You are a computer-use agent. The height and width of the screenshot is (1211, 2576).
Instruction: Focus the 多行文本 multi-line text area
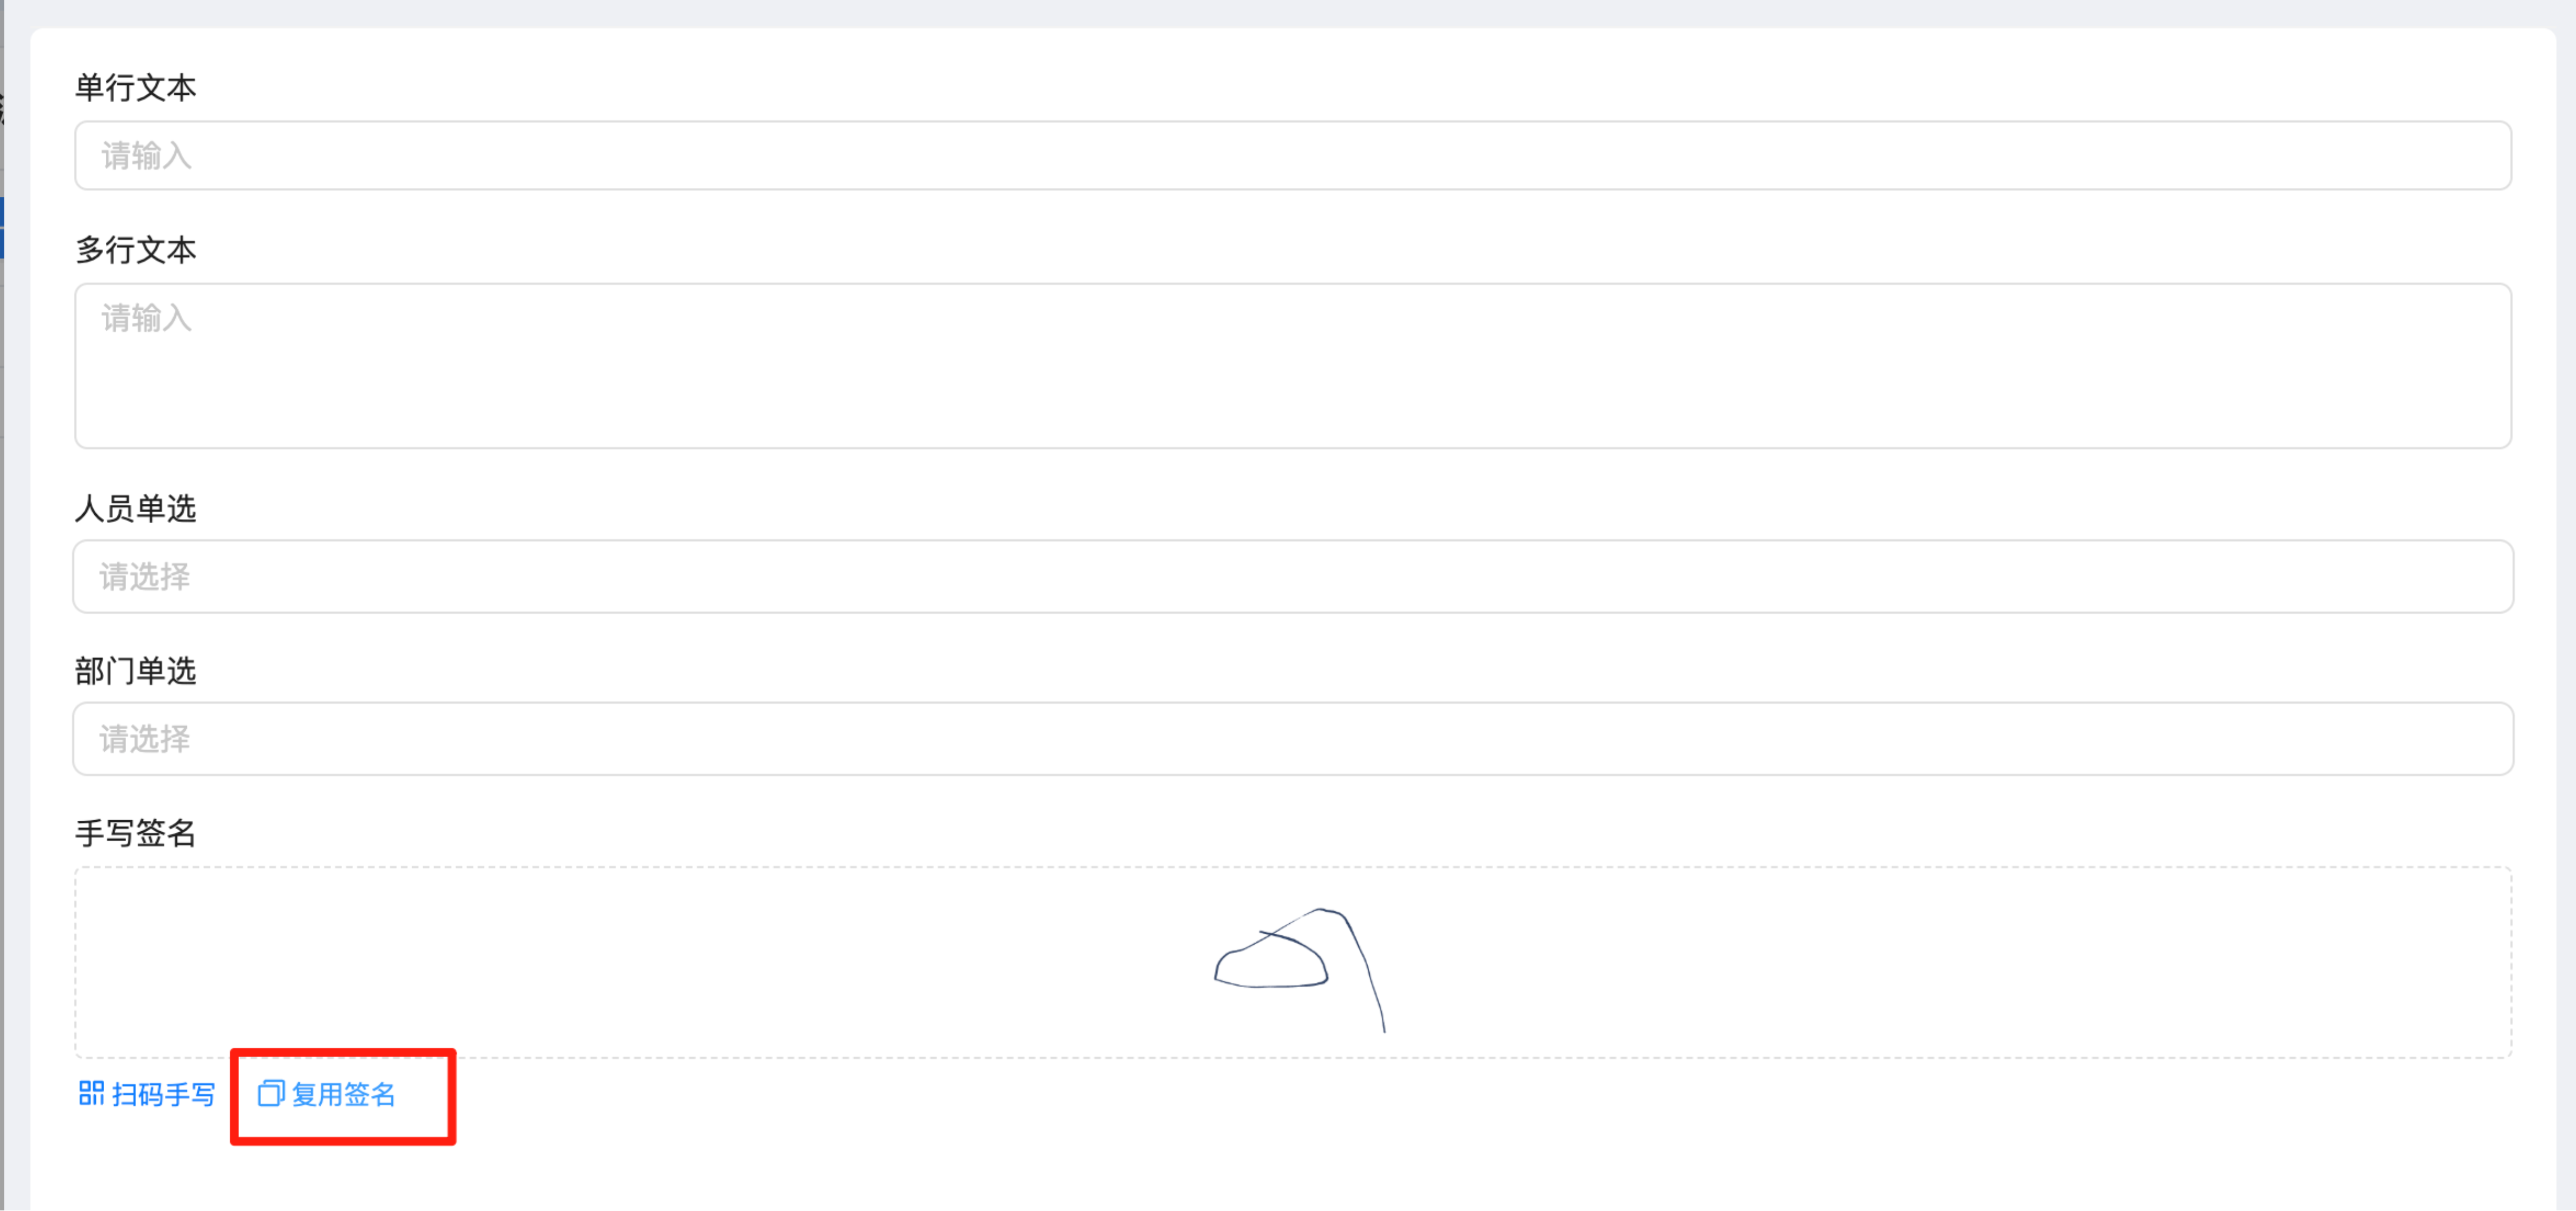[1292, 365]
